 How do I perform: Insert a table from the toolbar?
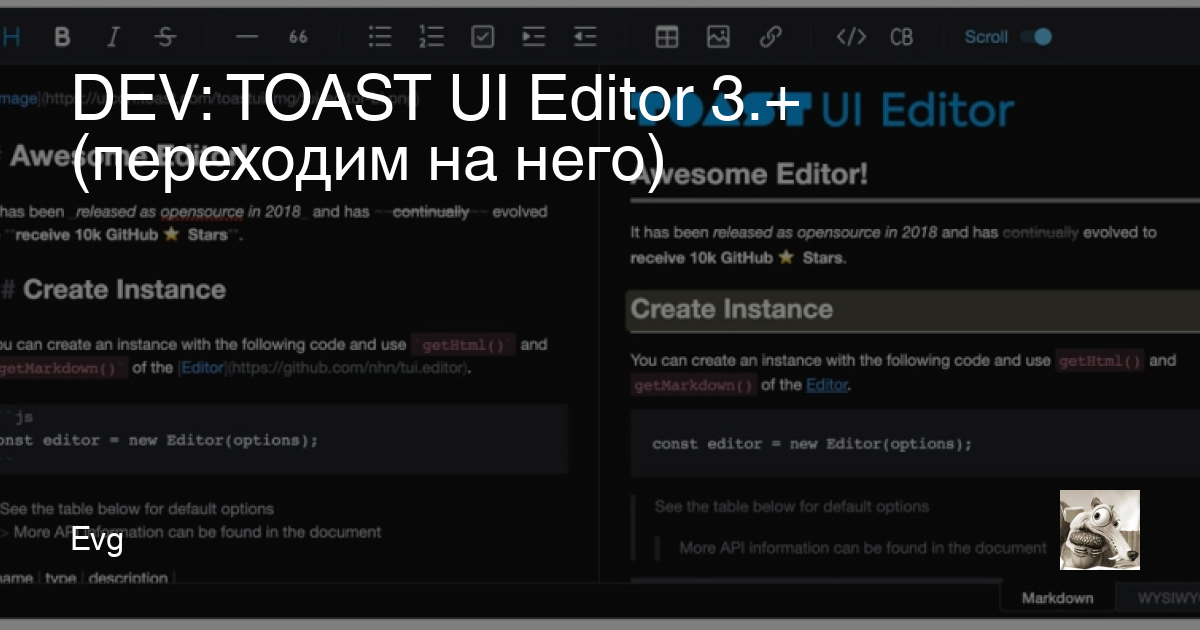pyautogui.click(x=666, y=36)
